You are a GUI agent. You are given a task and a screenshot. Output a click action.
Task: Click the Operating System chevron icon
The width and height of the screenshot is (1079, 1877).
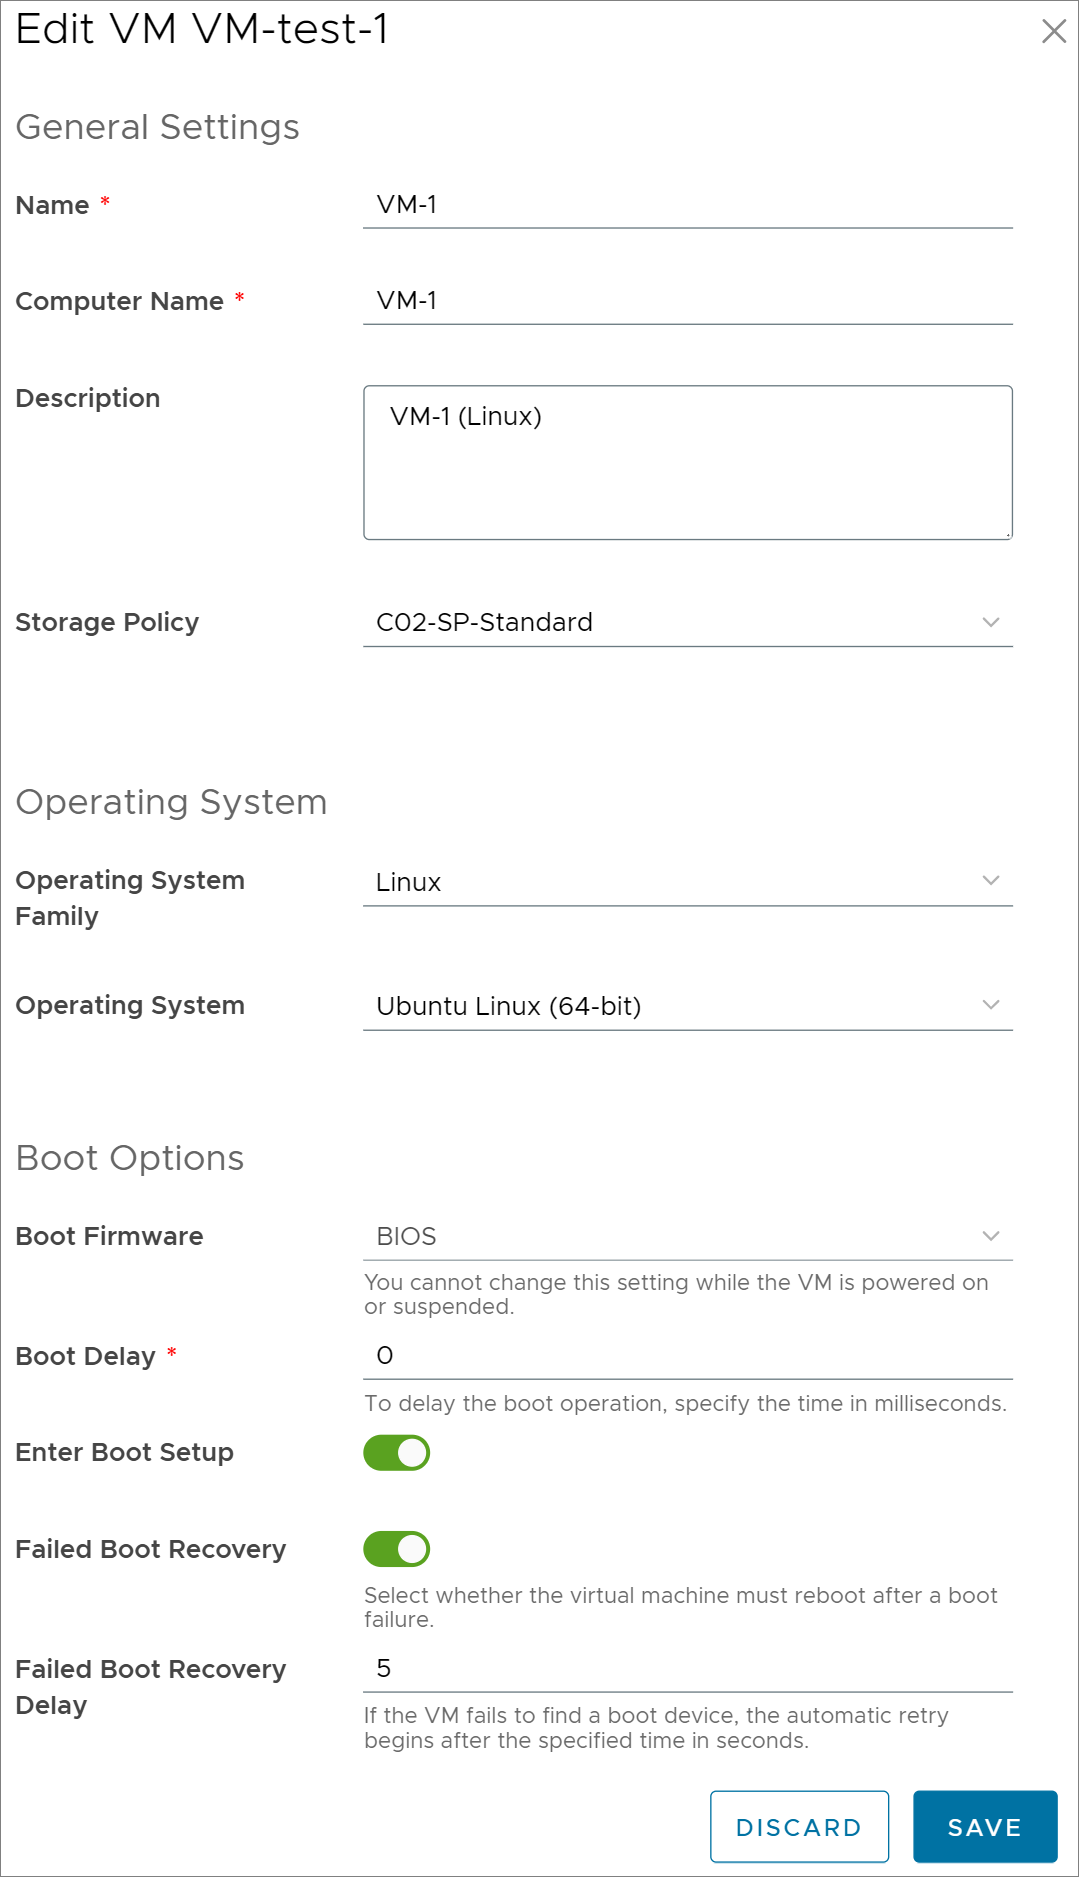click(991, 1005)
